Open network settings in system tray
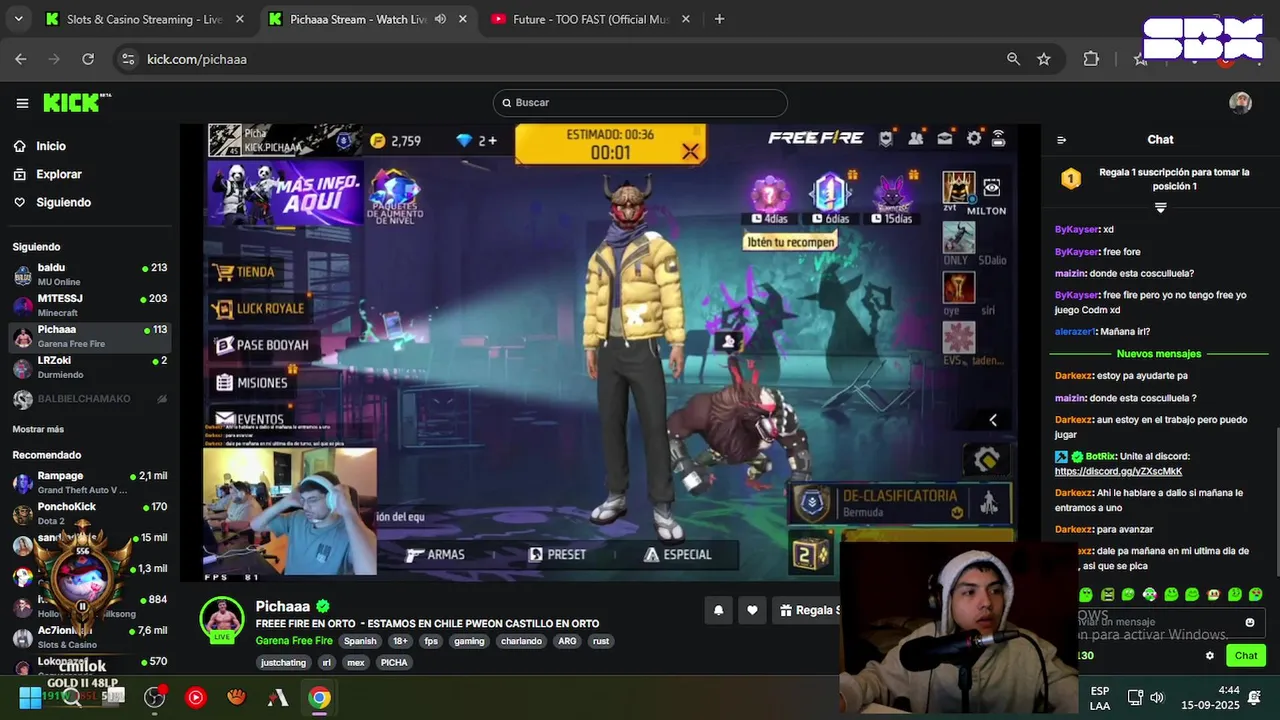The height and width of the screenshot is (720, 1280). [x=1135, y=697]
